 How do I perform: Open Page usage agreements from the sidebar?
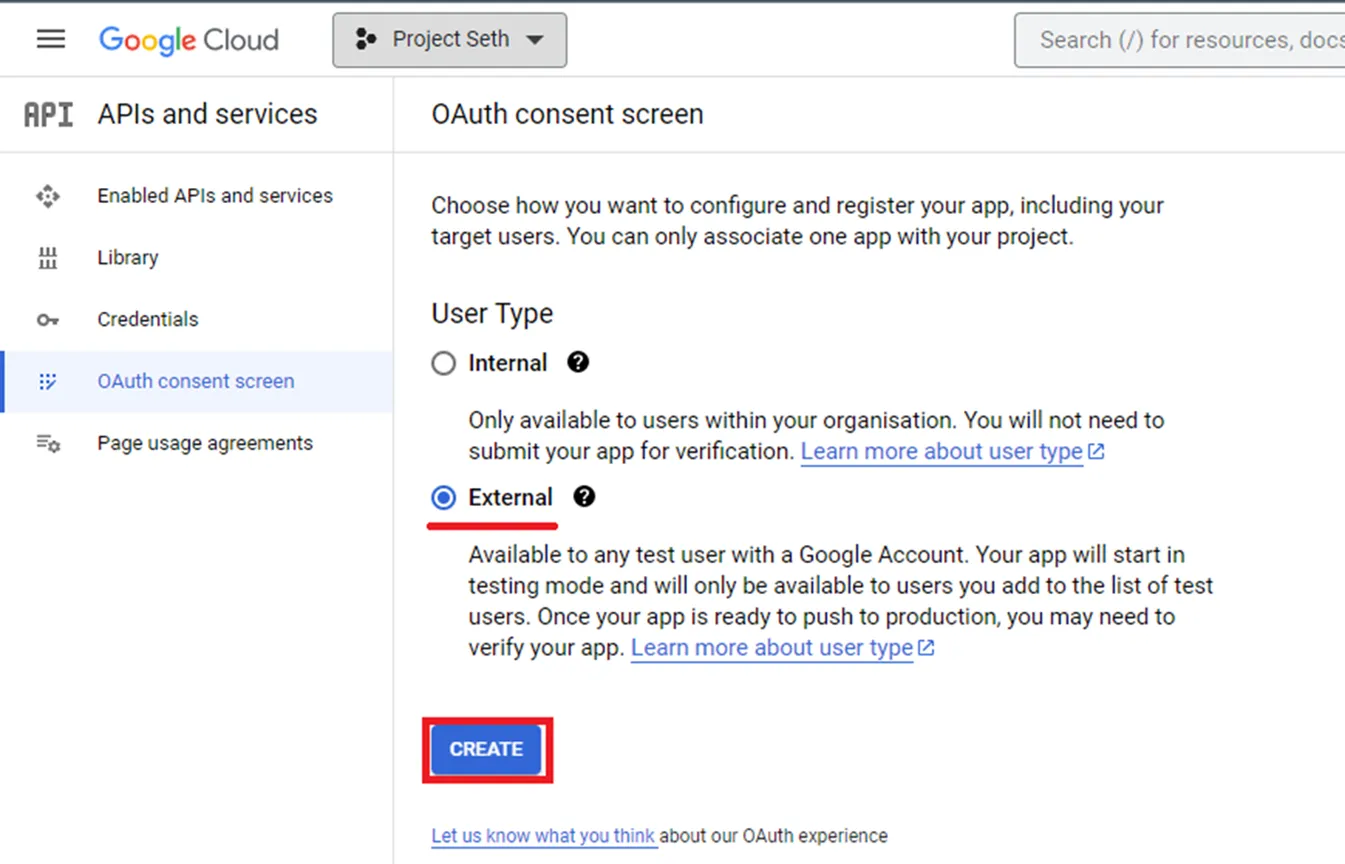coord(205,443)
